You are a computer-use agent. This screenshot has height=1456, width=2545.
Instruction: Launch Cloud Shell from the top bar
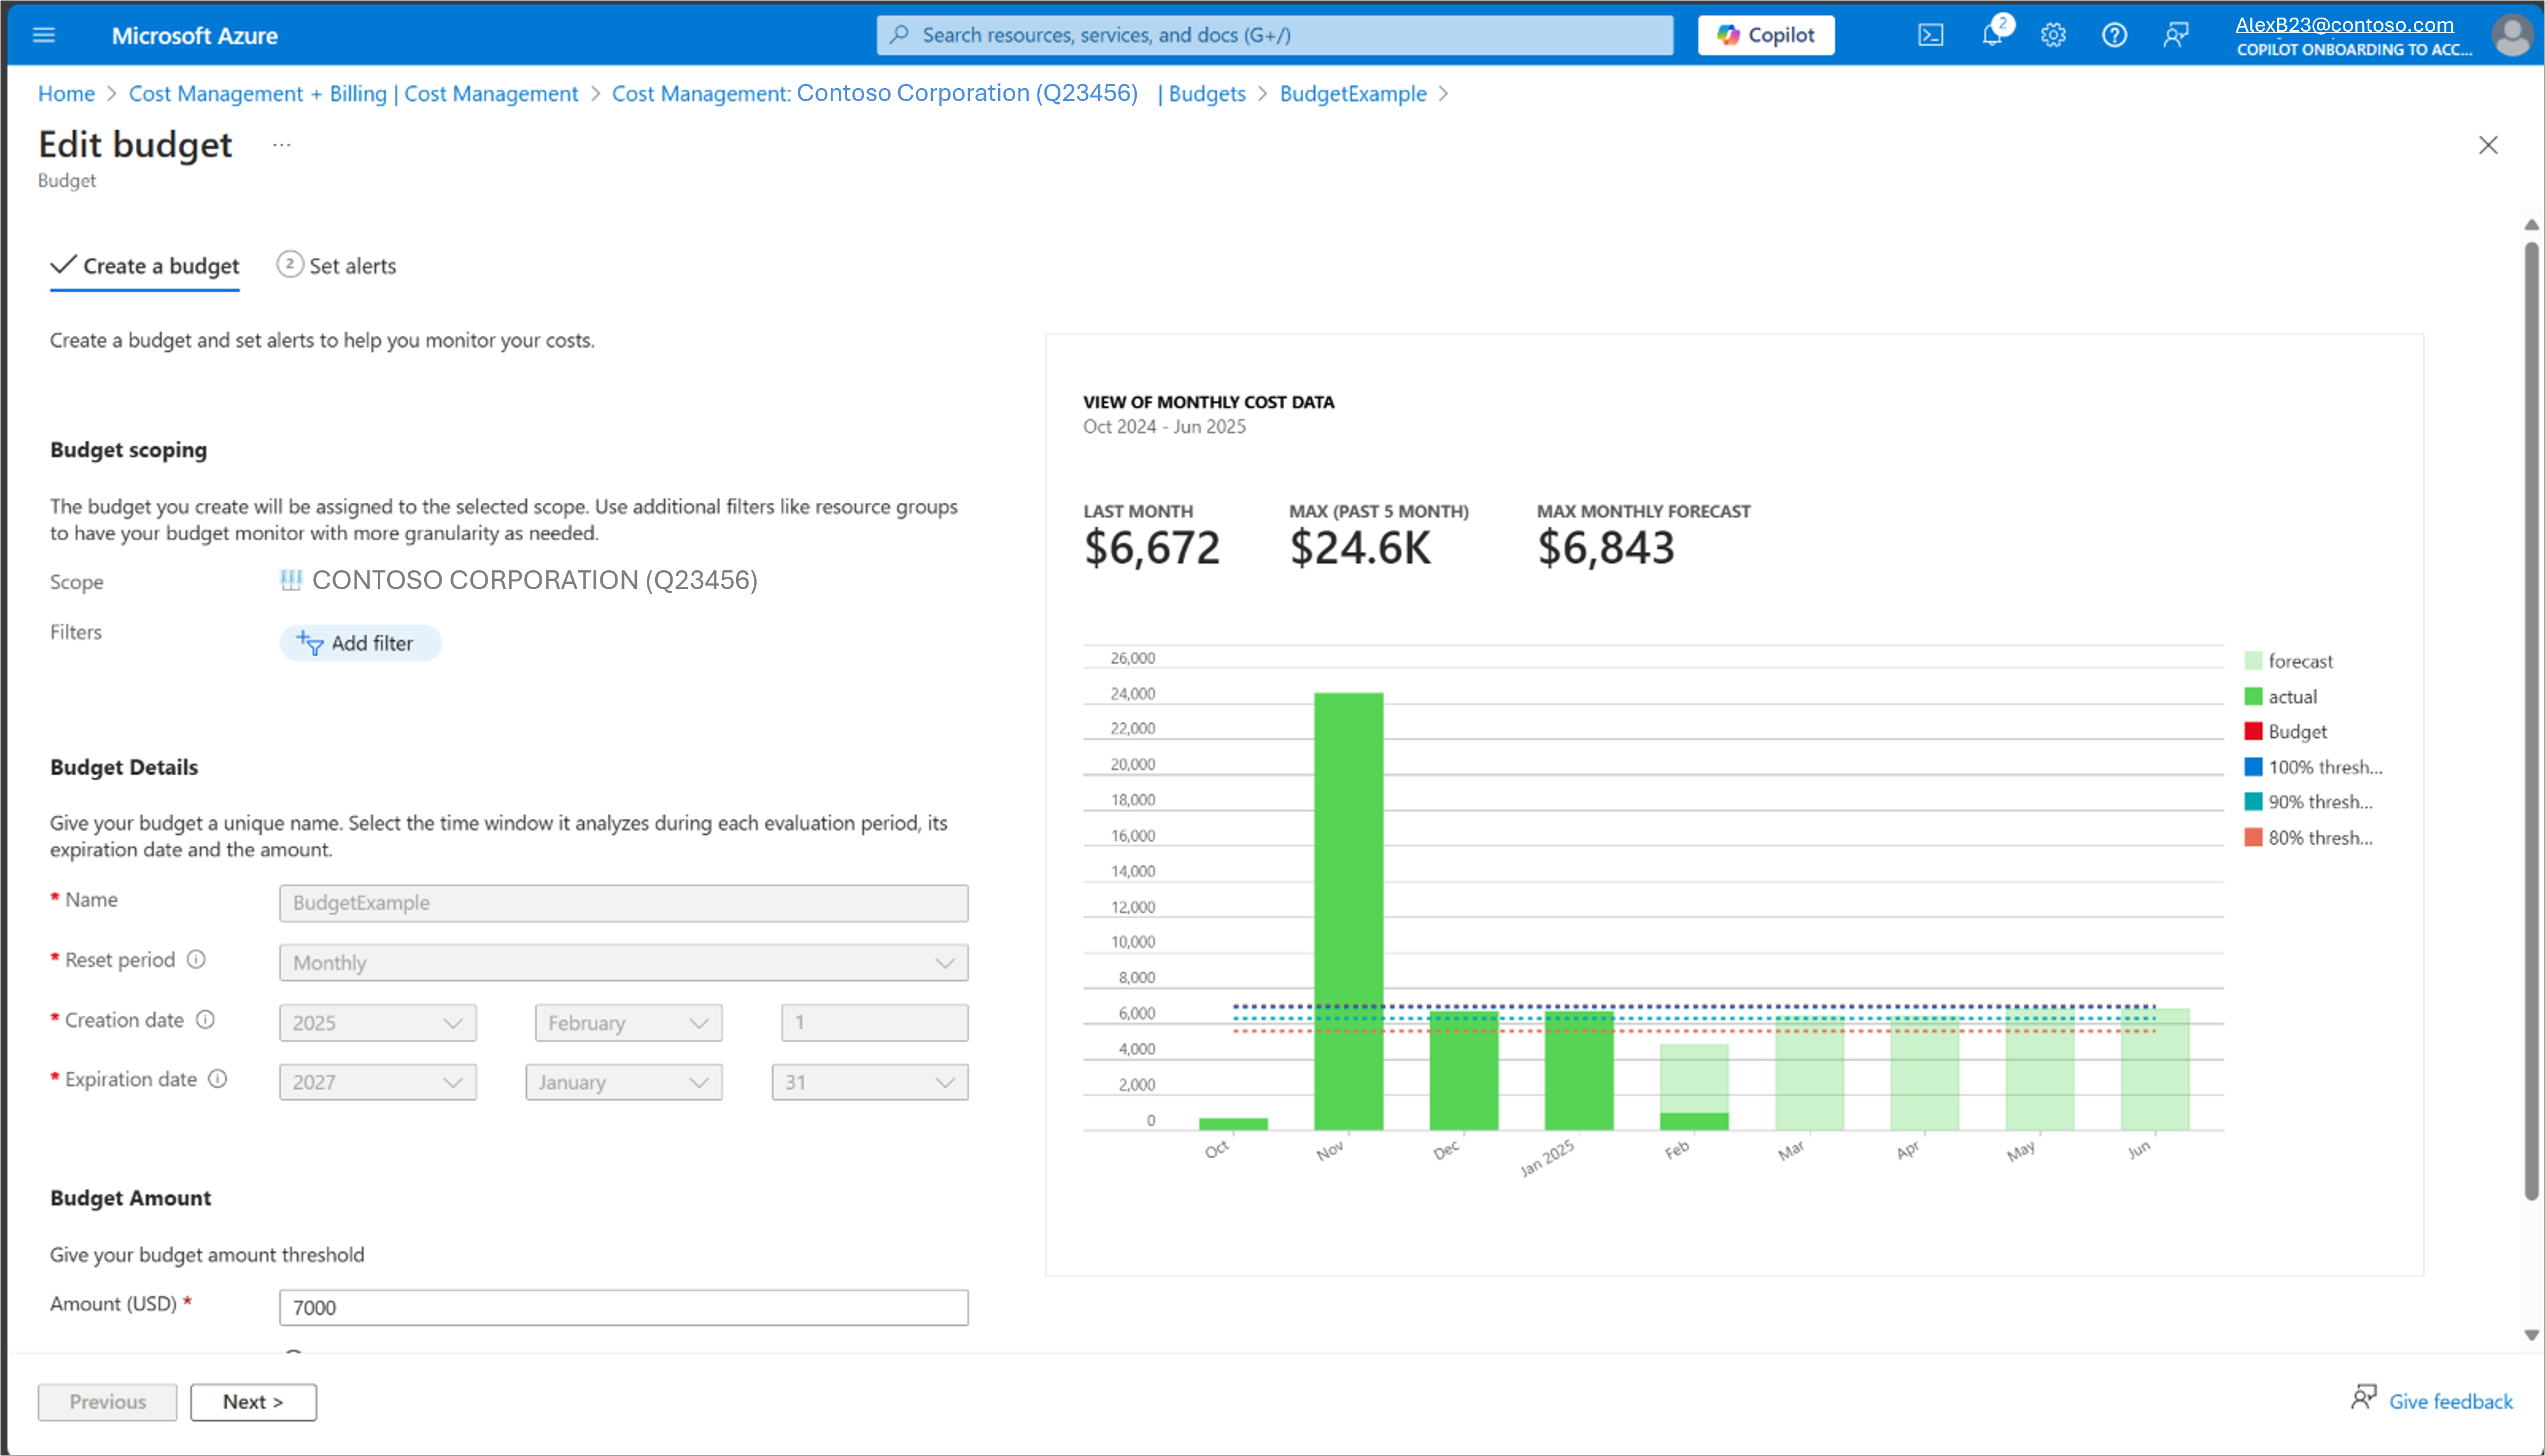pos(1930,34)
